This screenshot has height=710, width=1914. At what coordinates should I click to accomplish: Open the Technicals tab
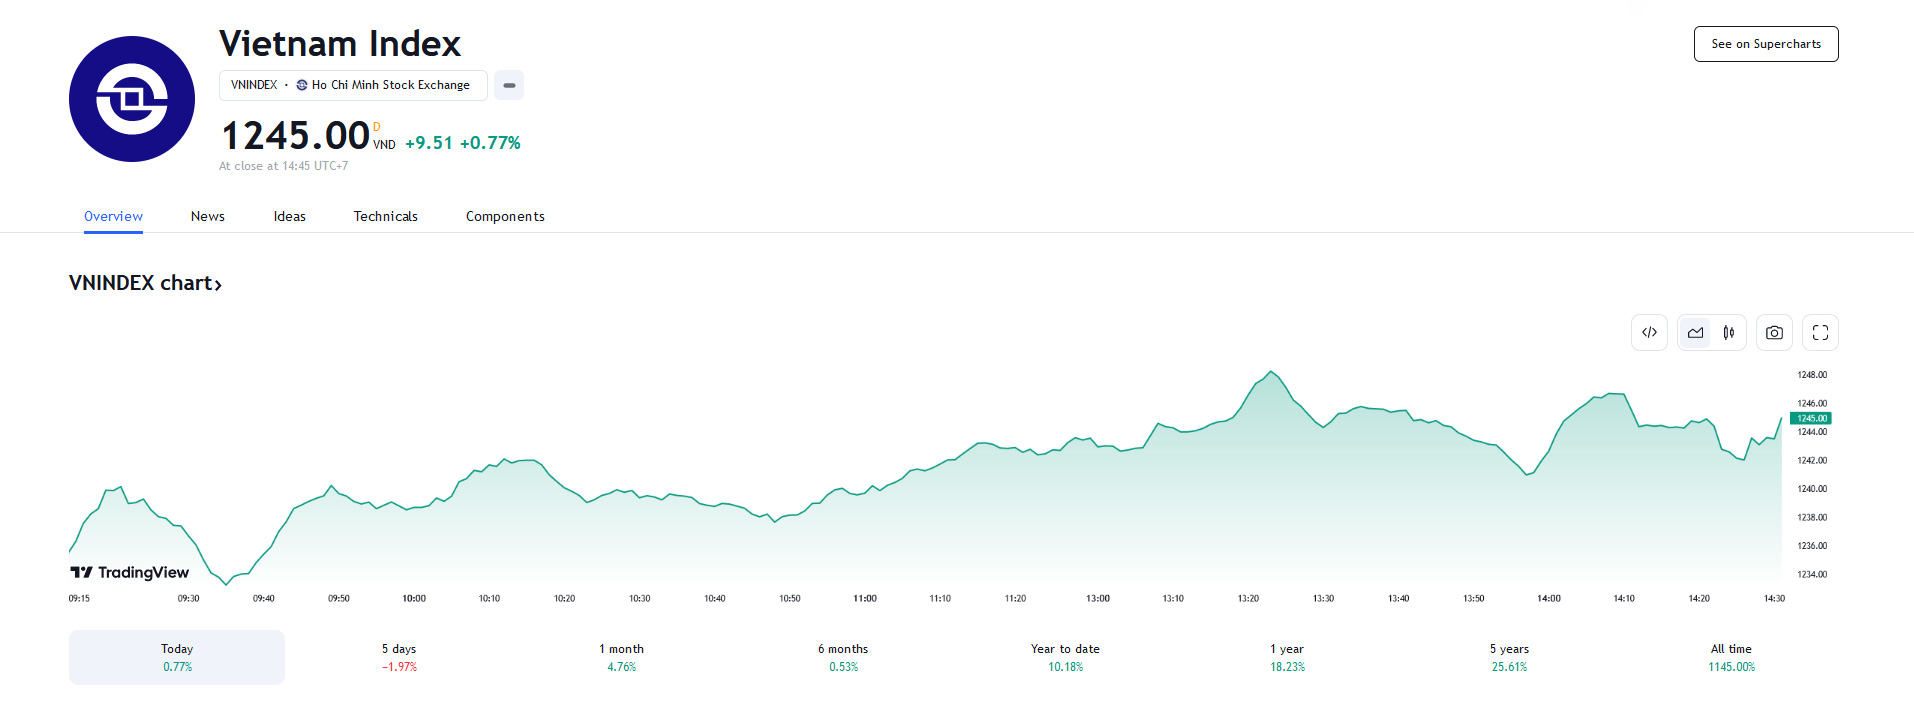[385, 216]
